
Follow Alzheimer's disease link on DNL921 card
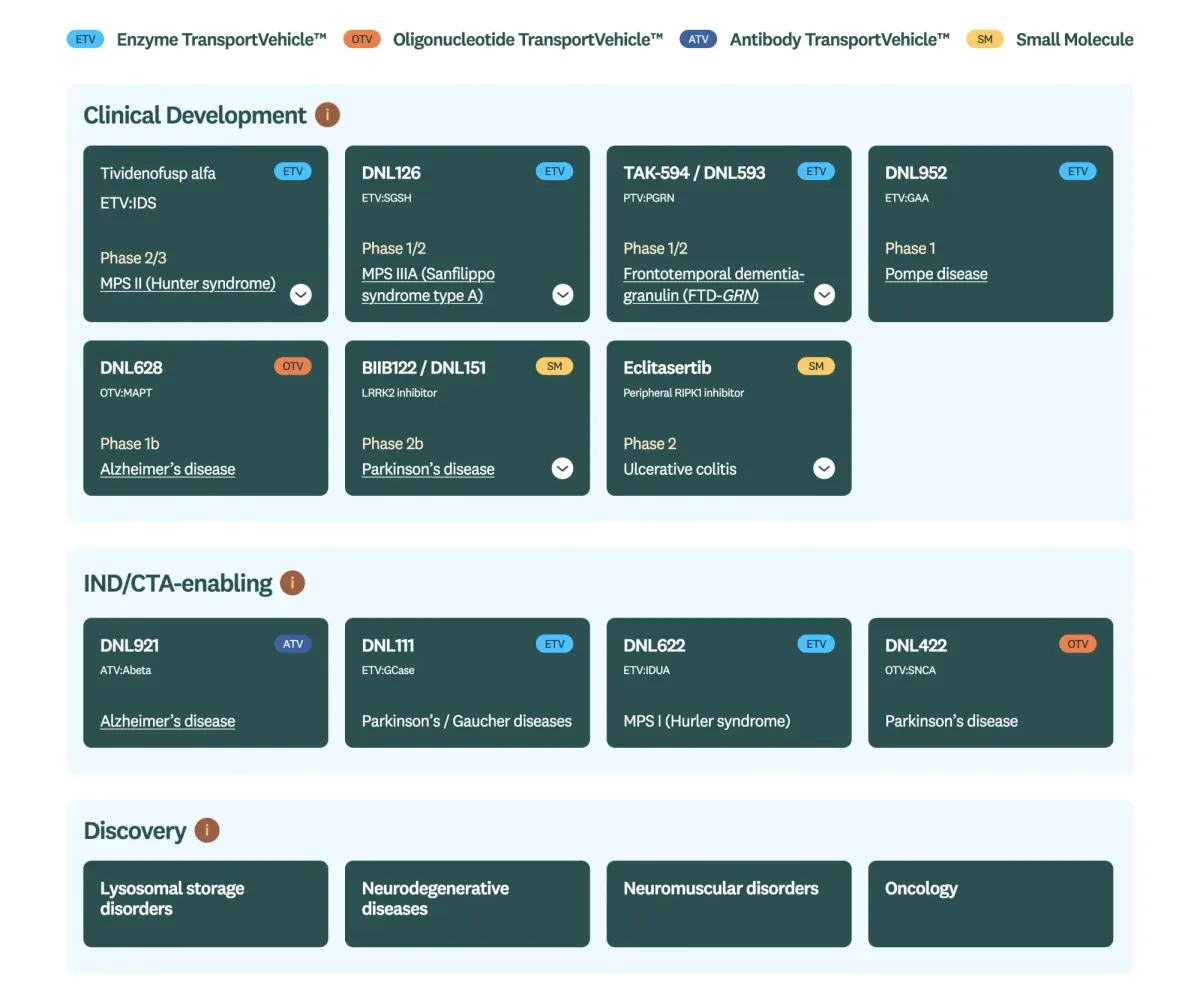coord(167,721)
